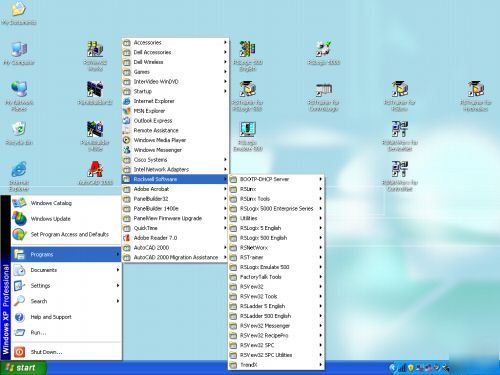Open RSView32 RecipePro menu folder
This screenshot has height=375, width=500.
(x=276, y=335)
